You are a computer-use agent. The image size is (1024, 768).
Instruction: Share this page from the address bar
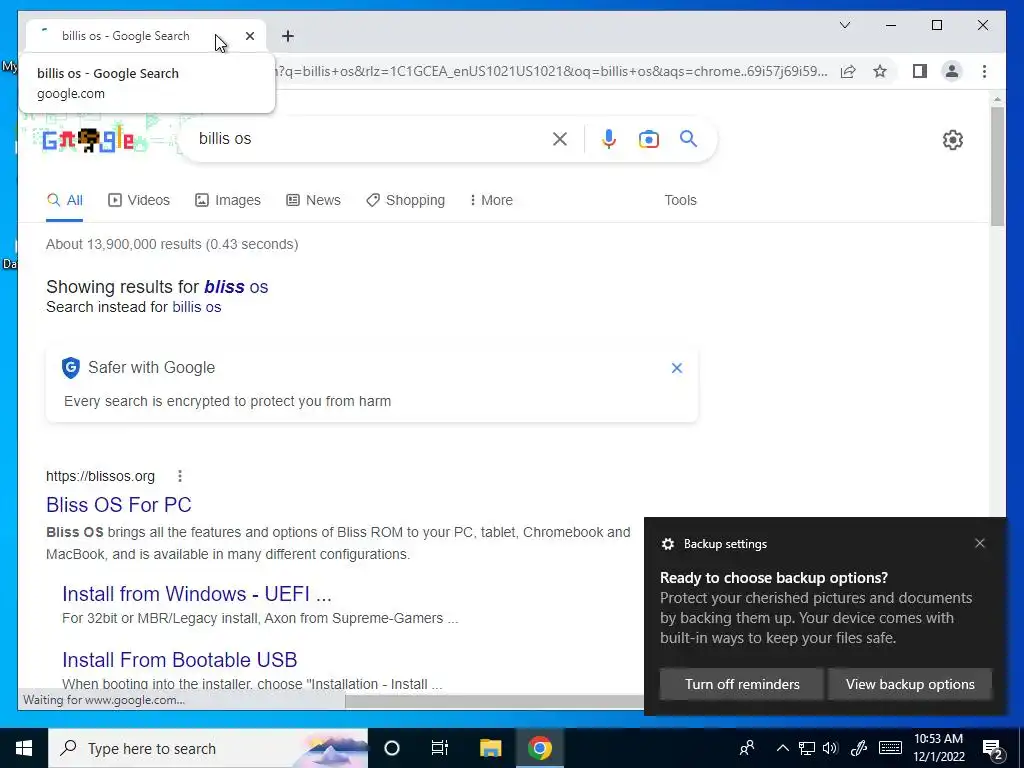848,71
